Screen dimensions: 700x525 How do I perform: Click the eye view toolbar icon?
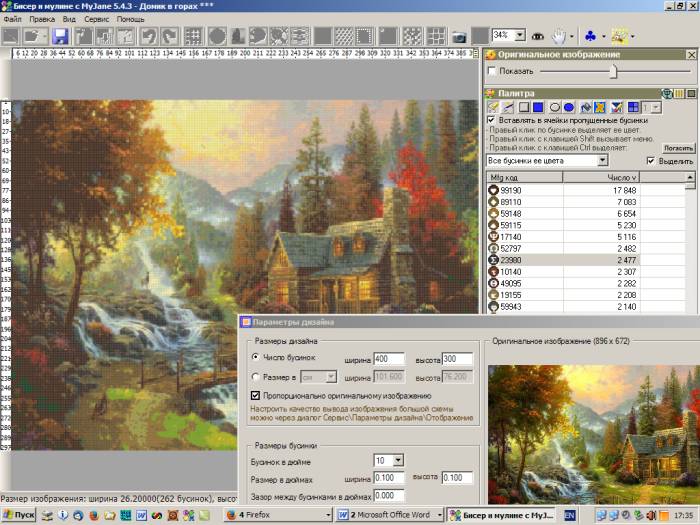(538, 36)
